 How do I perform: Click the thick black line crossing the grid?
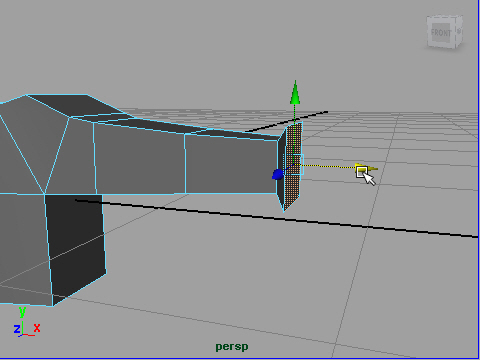point(277,218)
